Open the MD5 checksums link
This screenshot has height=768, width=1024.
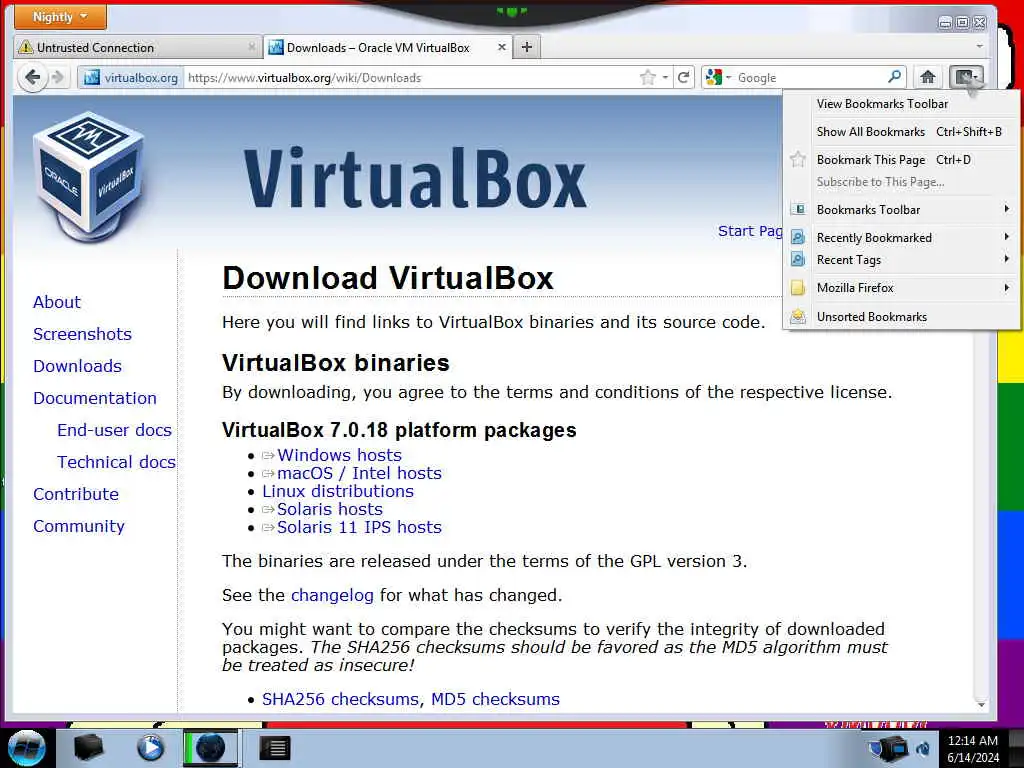click(x=495, y=699)
